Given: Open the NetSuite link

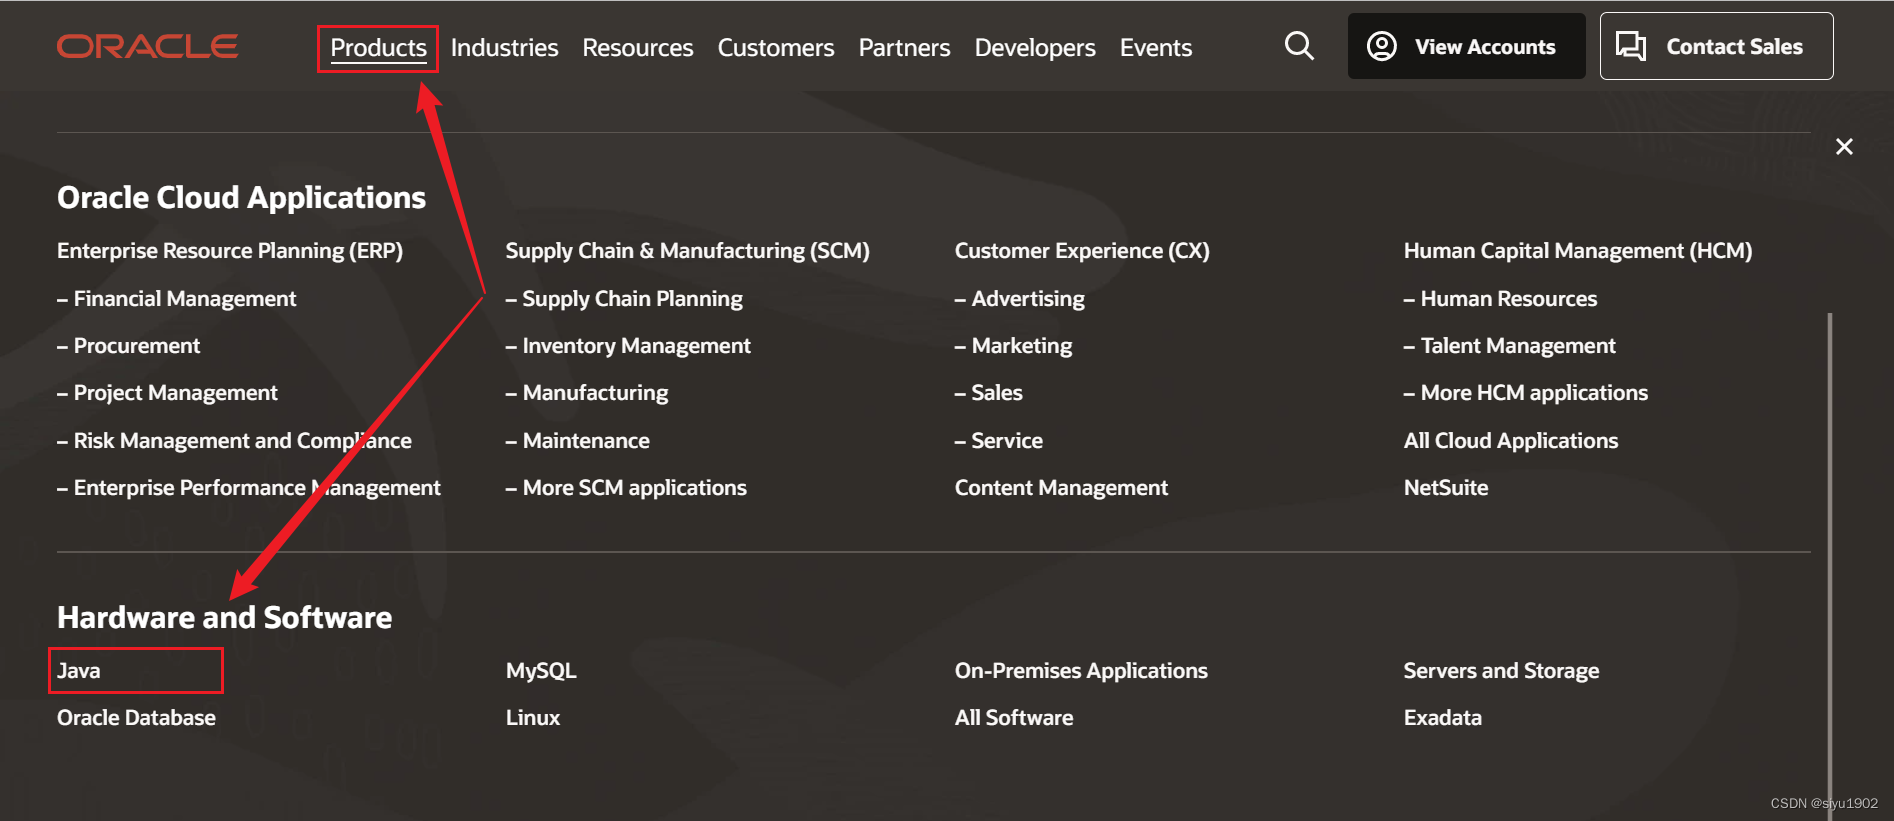Looking at the screenshot, I should (1446, 488).
